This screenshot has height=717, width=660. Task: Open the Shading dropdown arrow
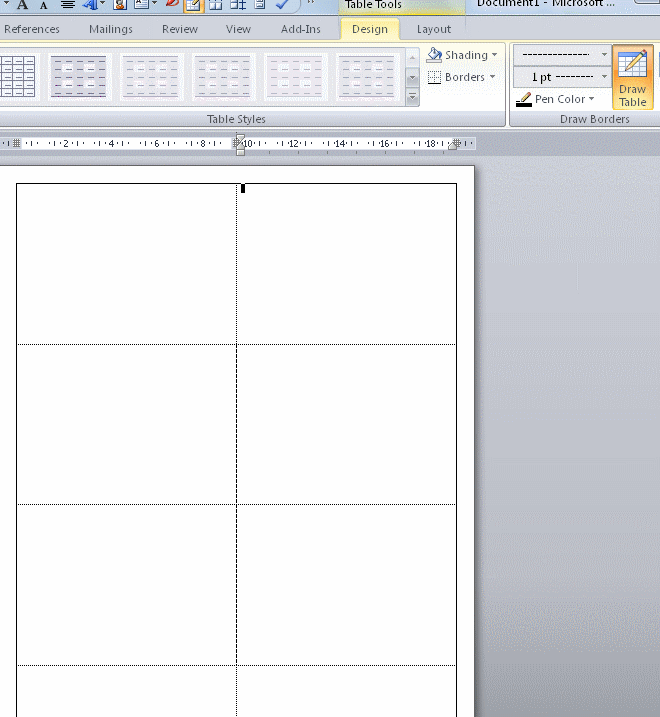[494, 55]
